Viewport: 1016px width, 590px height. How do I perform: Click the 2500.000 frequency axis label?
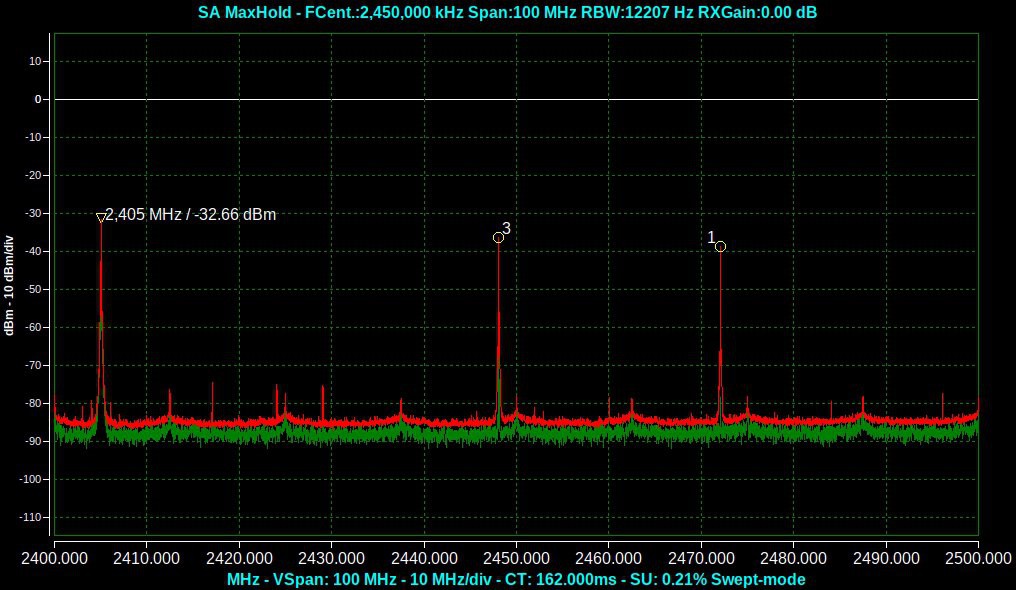976,556
